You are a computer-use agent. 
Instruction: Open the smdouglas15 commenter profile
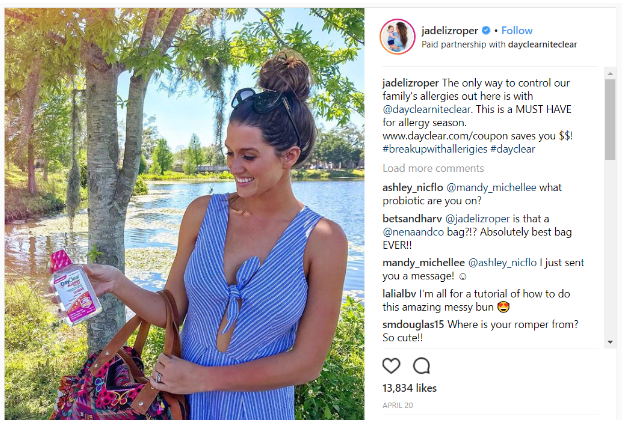(x=413, y=324)
